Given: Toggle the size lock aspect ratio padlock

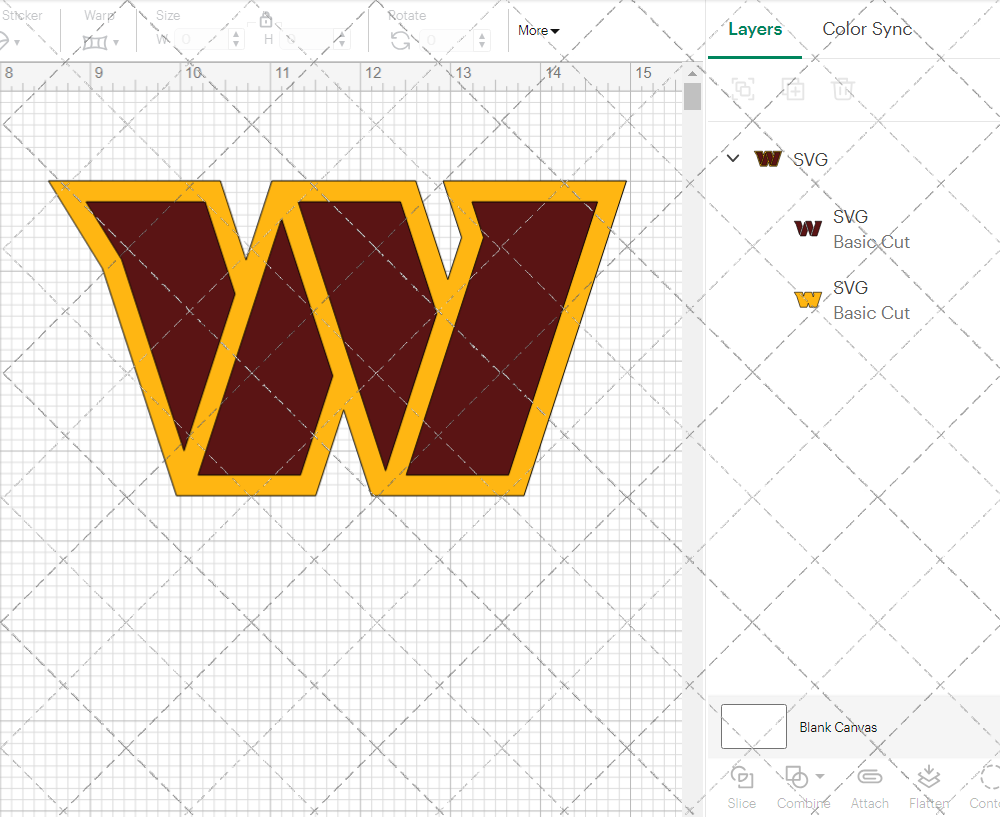Looking at the screenshot, I should 266,19.
